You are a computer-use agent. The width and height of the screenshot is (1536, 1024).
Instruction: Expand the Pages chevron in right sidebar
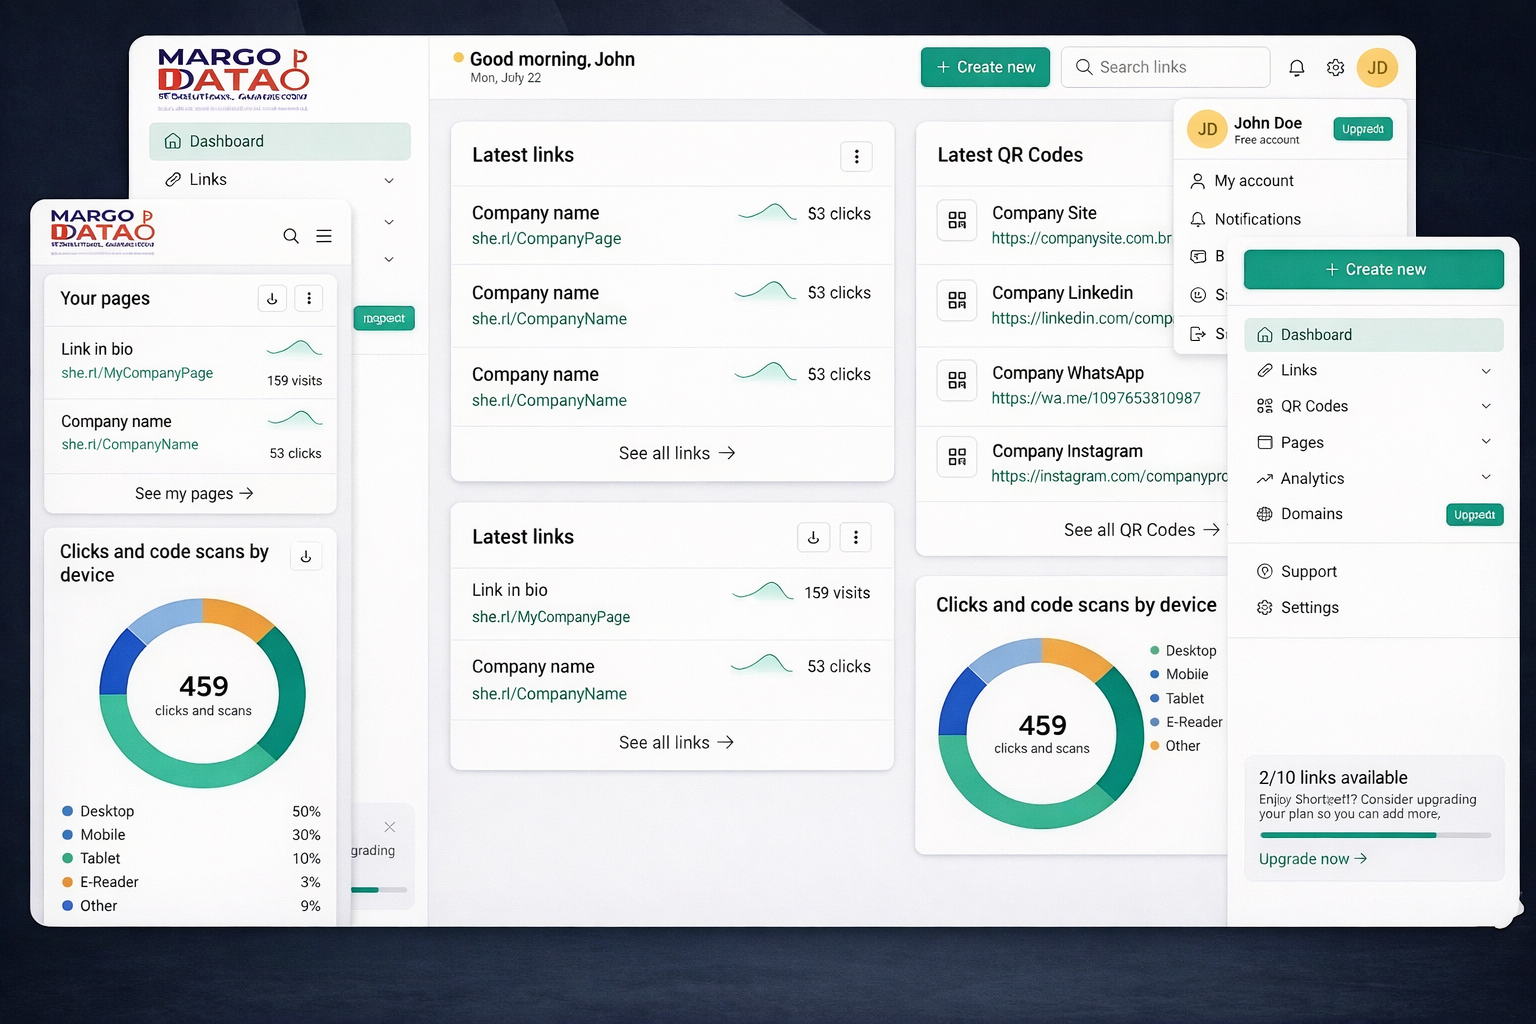coord(1486,442)
